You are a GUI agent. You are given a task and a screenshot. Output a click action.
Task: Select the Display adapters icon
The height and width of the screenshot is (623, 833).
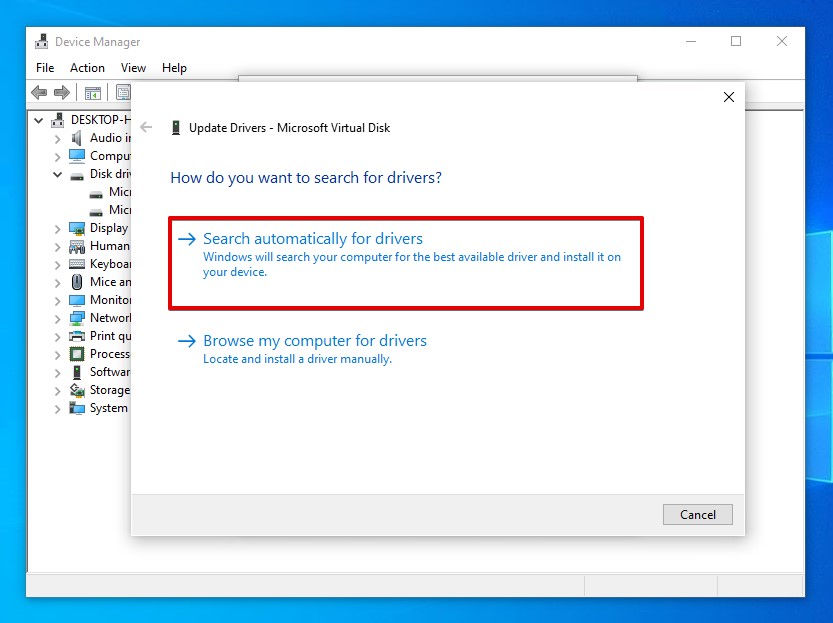coord(77,228)
